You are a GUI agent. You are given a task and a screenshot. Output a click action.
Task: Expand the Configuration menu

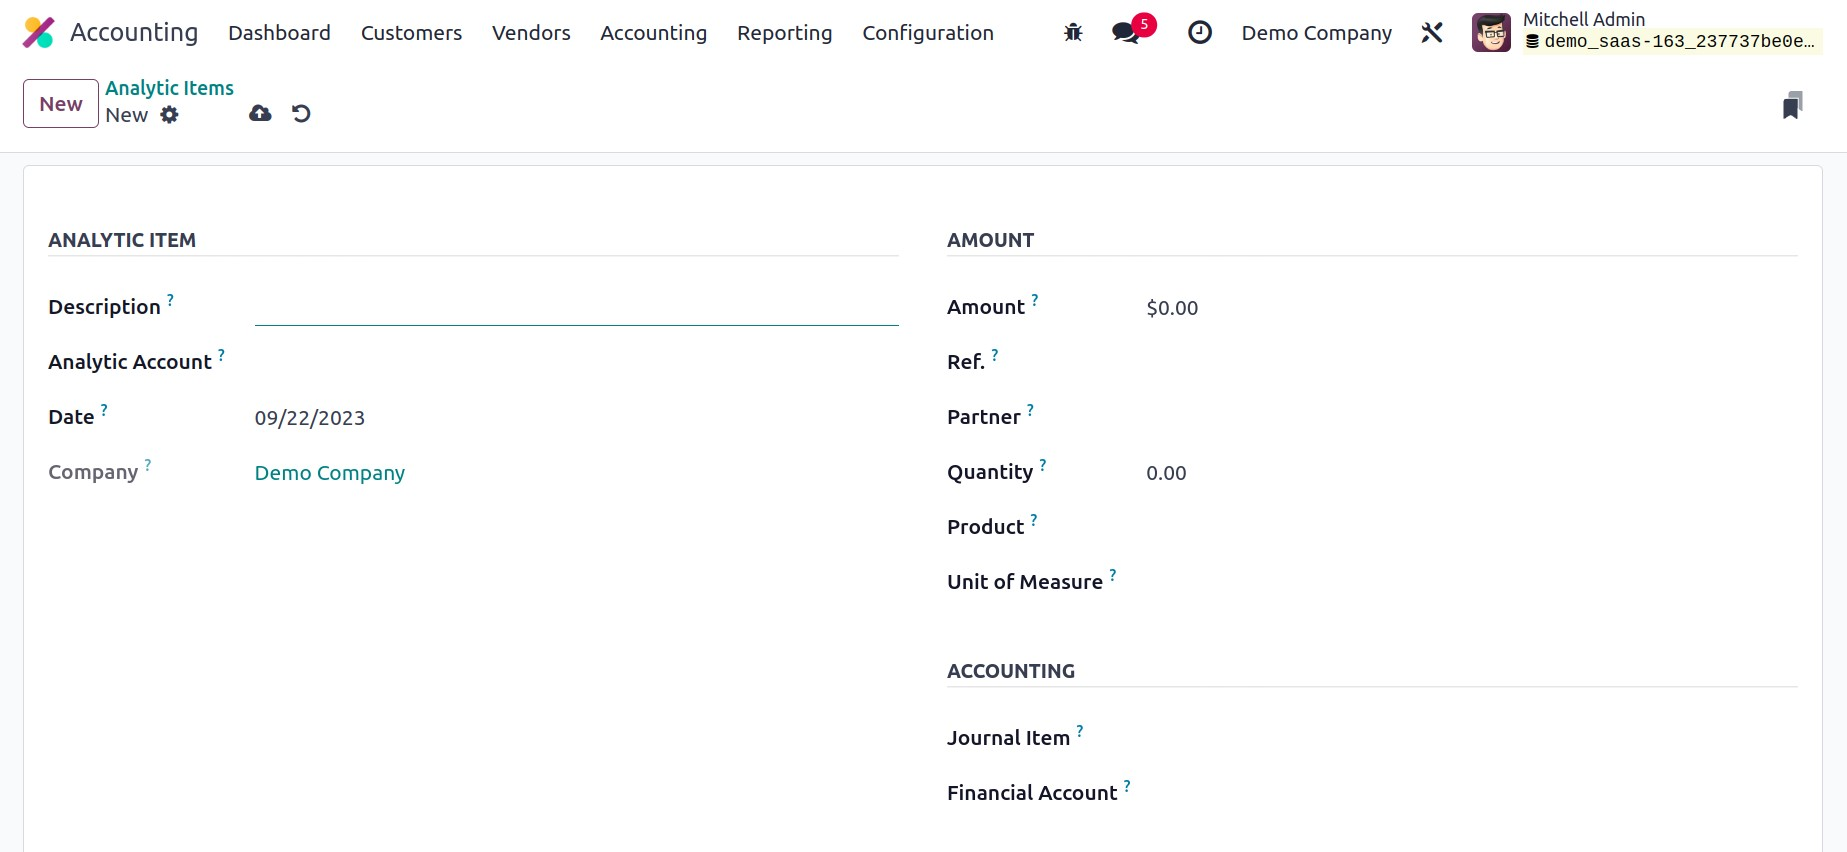click(x=927, y=33)
